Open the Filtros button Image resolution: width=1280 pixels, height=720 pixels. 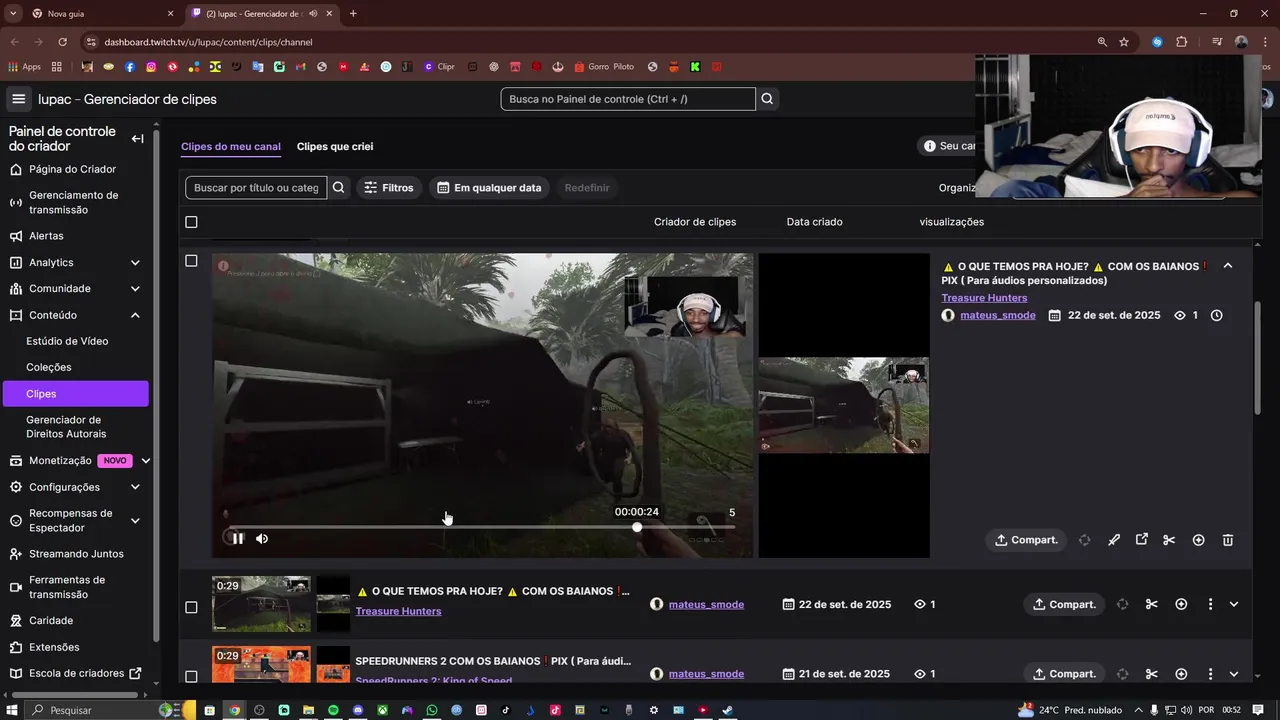[x=388, y=187]
